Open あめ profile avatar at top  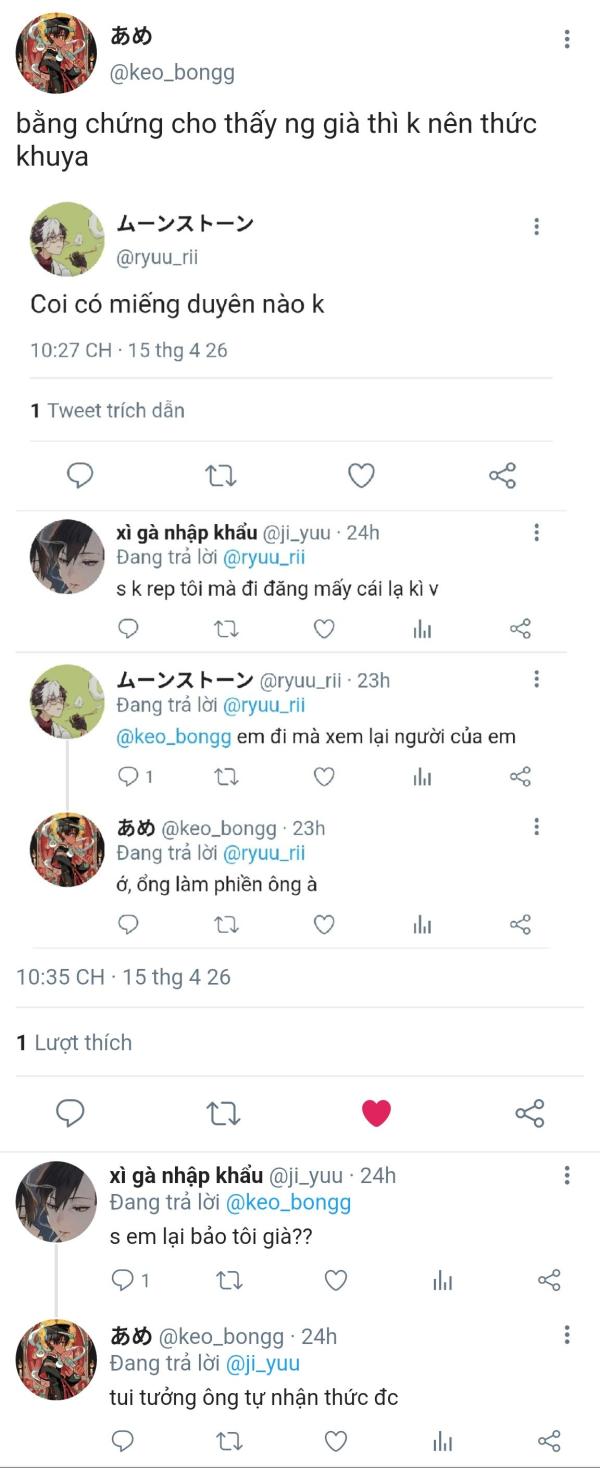56,54
